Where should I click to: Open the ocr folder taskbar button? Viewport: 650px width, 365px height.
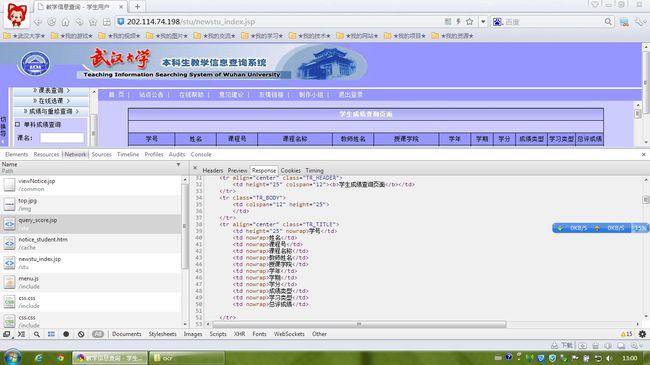pos(187,358)
